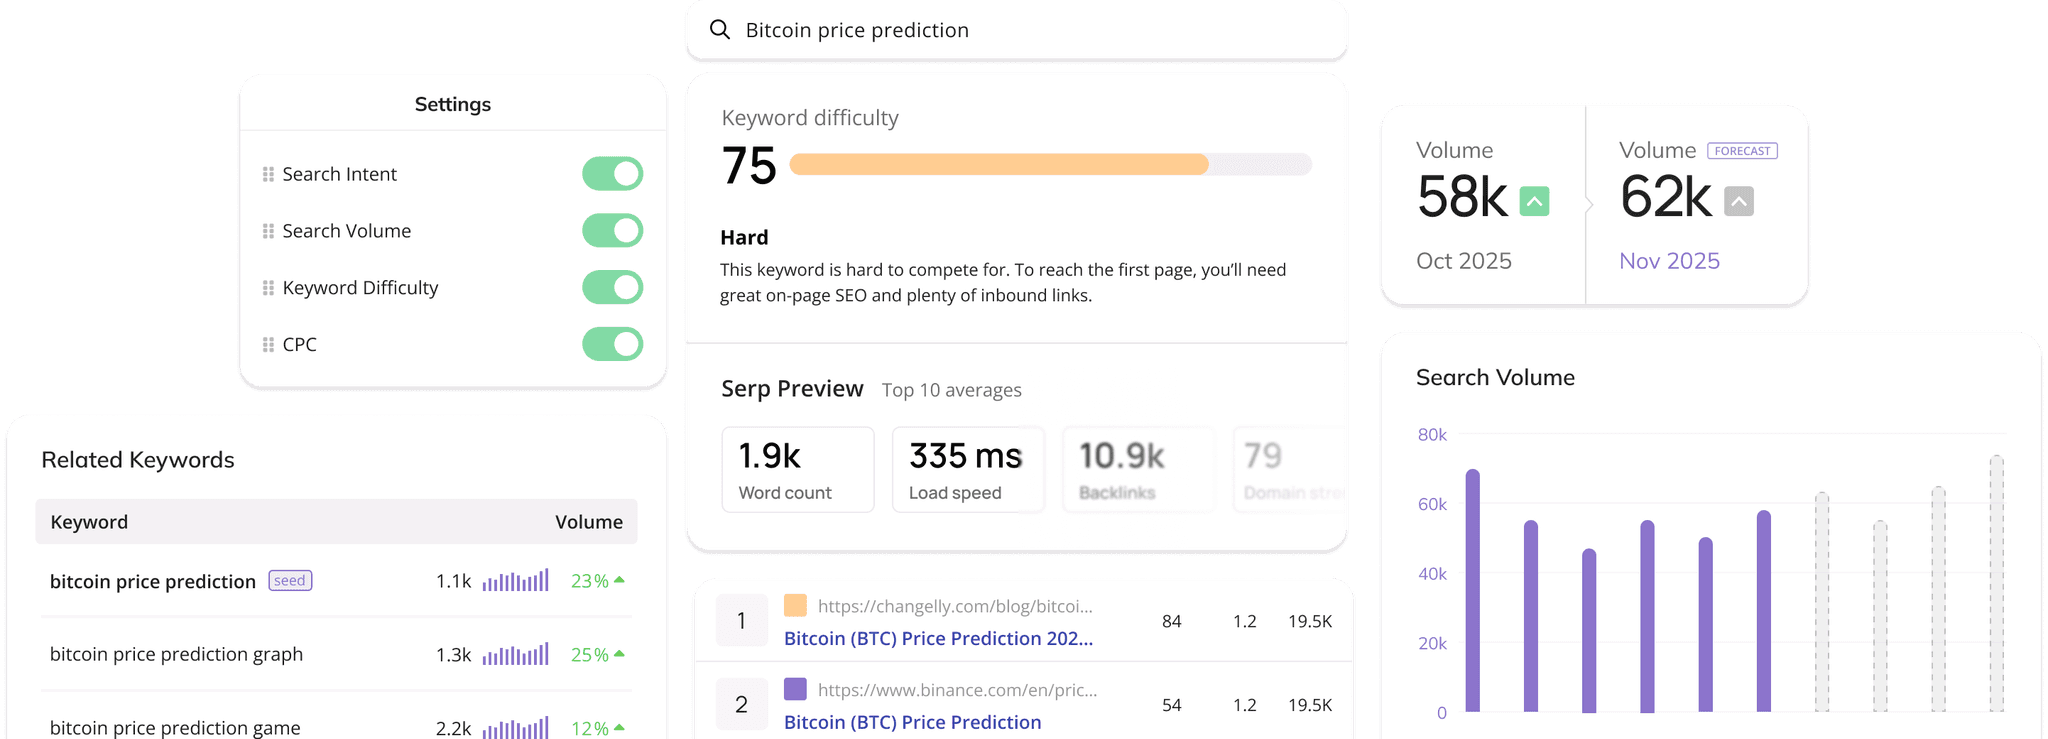Open the binance Bitcoin (BTC) Price Prediction link
The width and height of the screenshot is (2048, 739).
[912, 722]
